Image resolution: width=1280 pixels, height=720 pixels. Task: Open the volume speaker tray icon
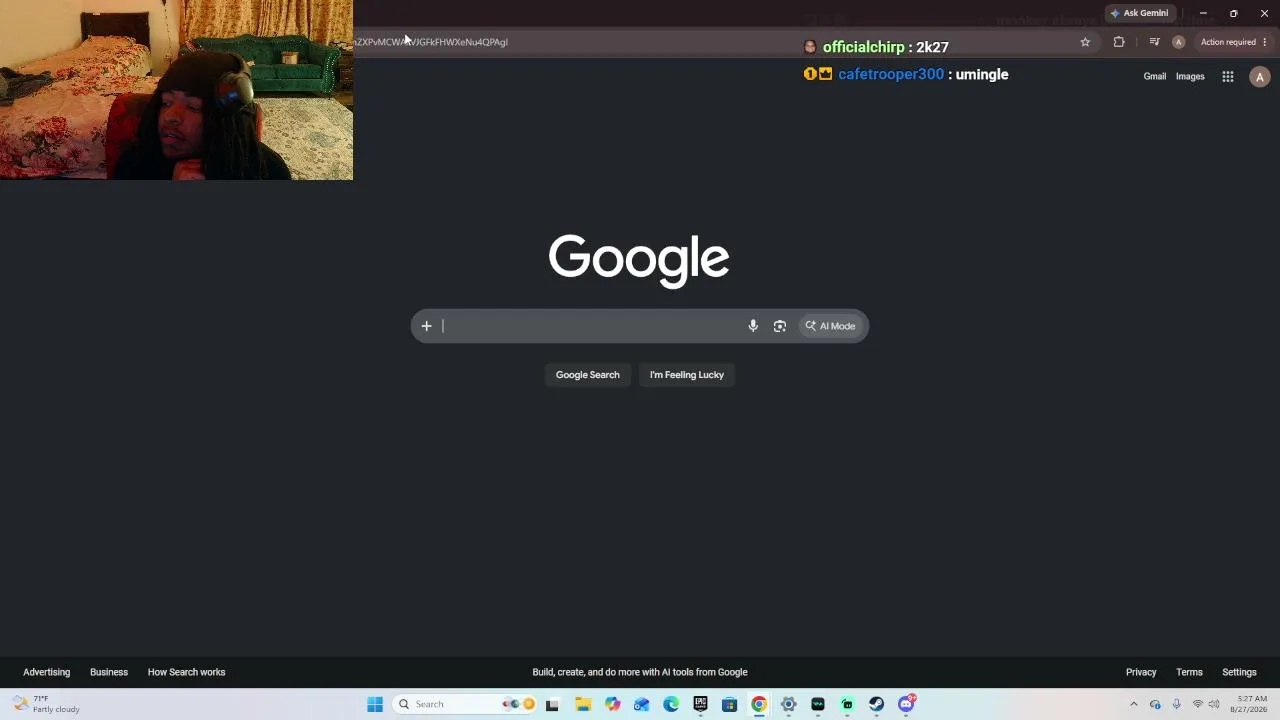pyautogui.click(x=1214, y=704)
